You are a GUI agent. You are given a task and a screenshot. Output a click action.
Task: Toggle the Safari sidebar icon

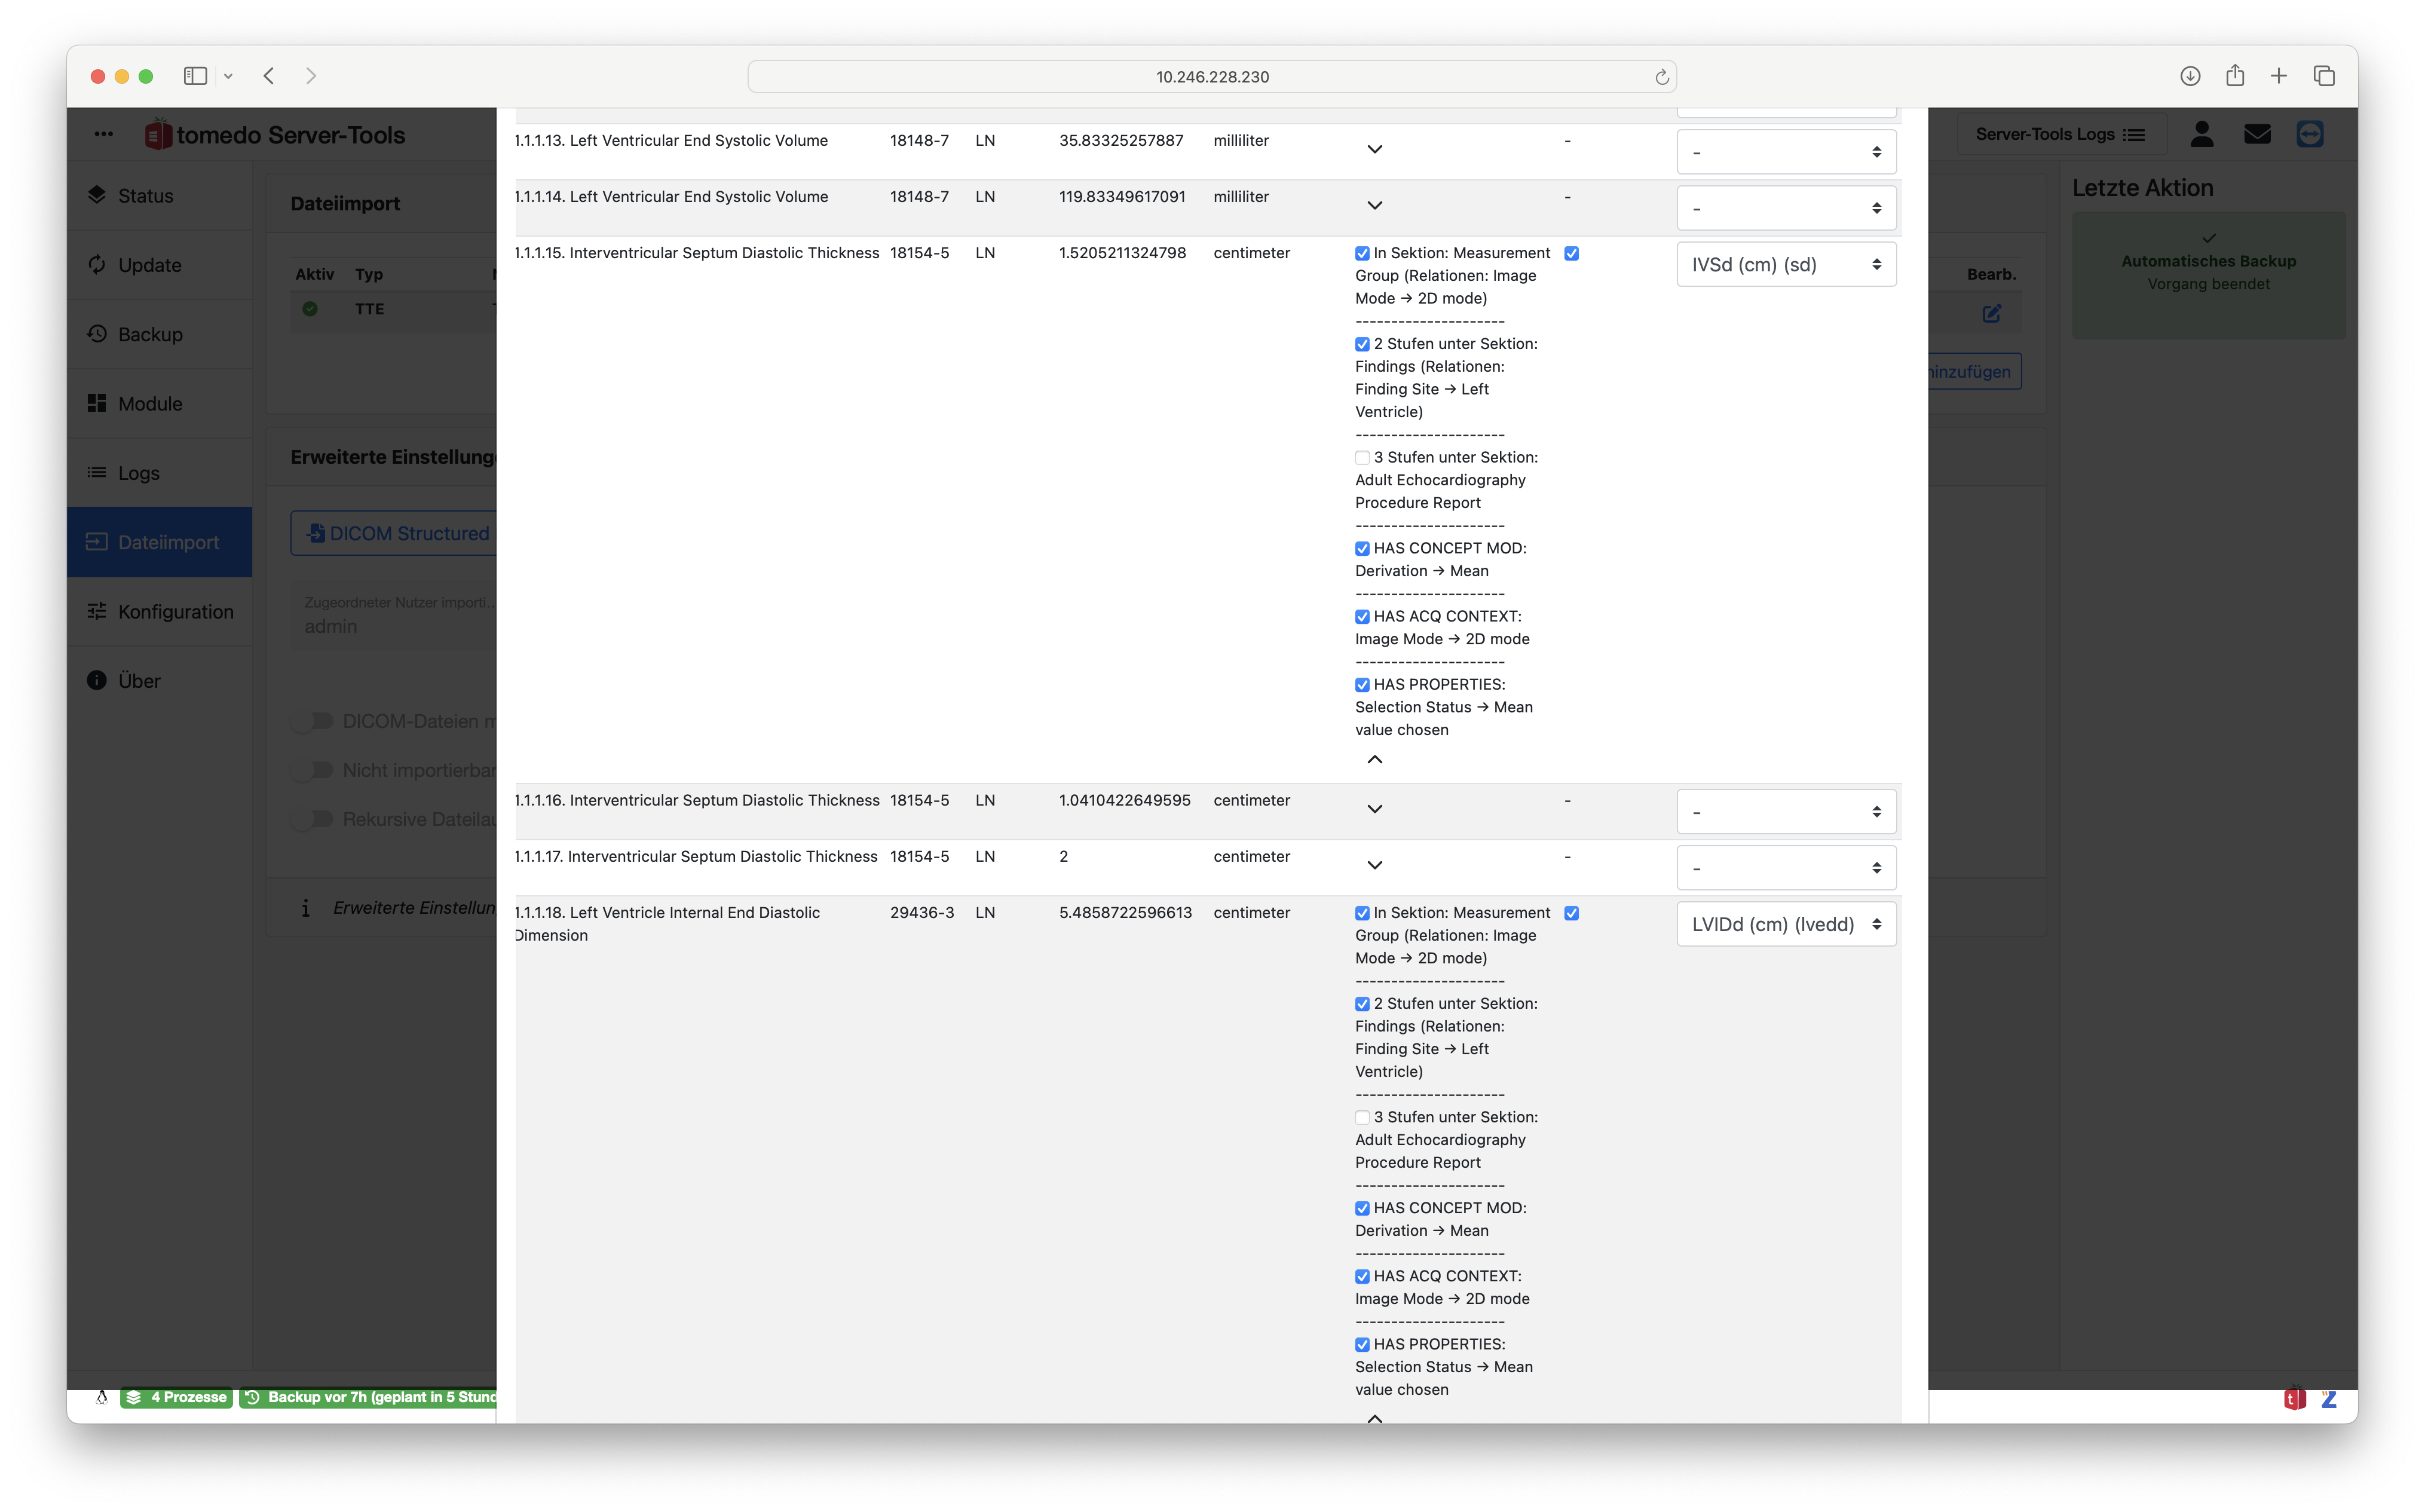point(195,76)
